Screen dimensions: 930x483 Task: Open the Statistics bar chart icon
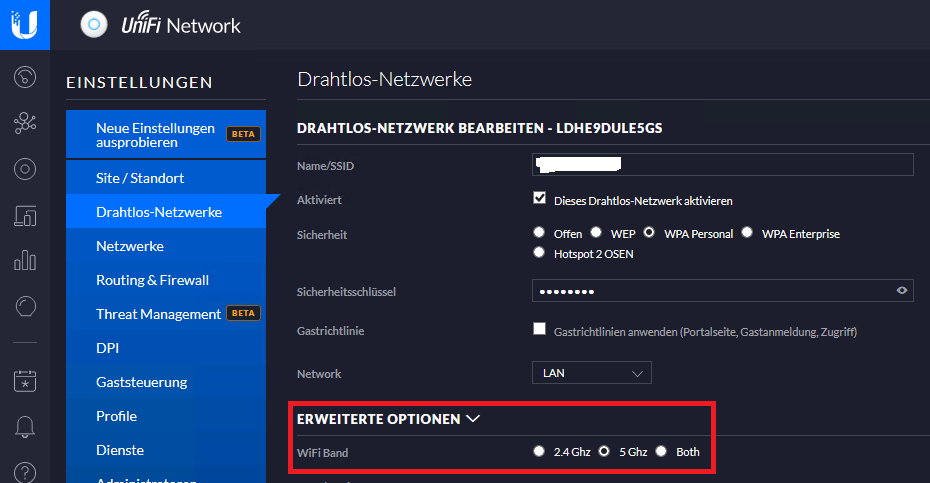tap(25, 261)
